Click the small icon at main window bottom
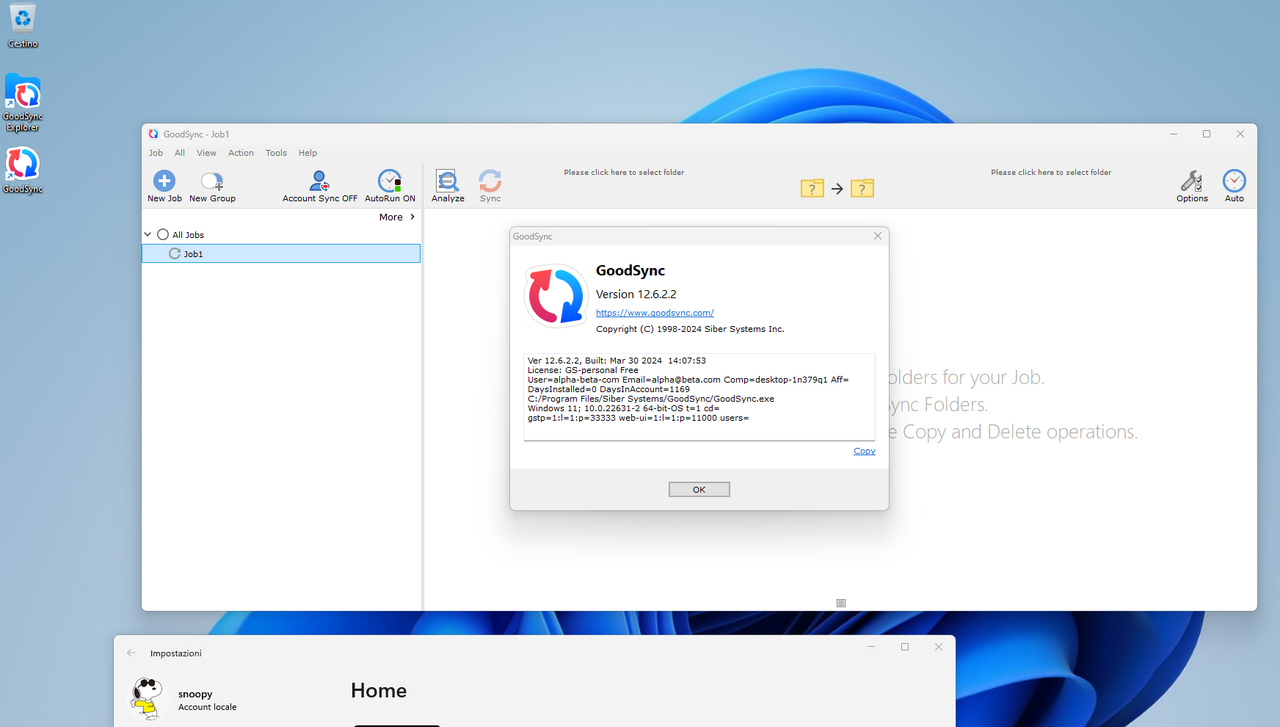Viewport: 1280px width, 727px height. click(x=841, y=603)
